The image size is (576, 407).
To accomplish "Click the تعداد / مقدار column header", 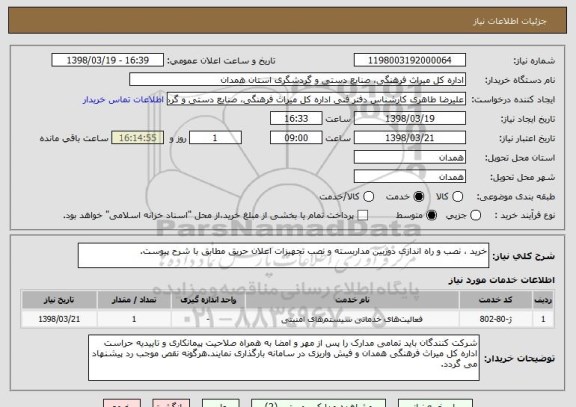I will tap(134, 300).
